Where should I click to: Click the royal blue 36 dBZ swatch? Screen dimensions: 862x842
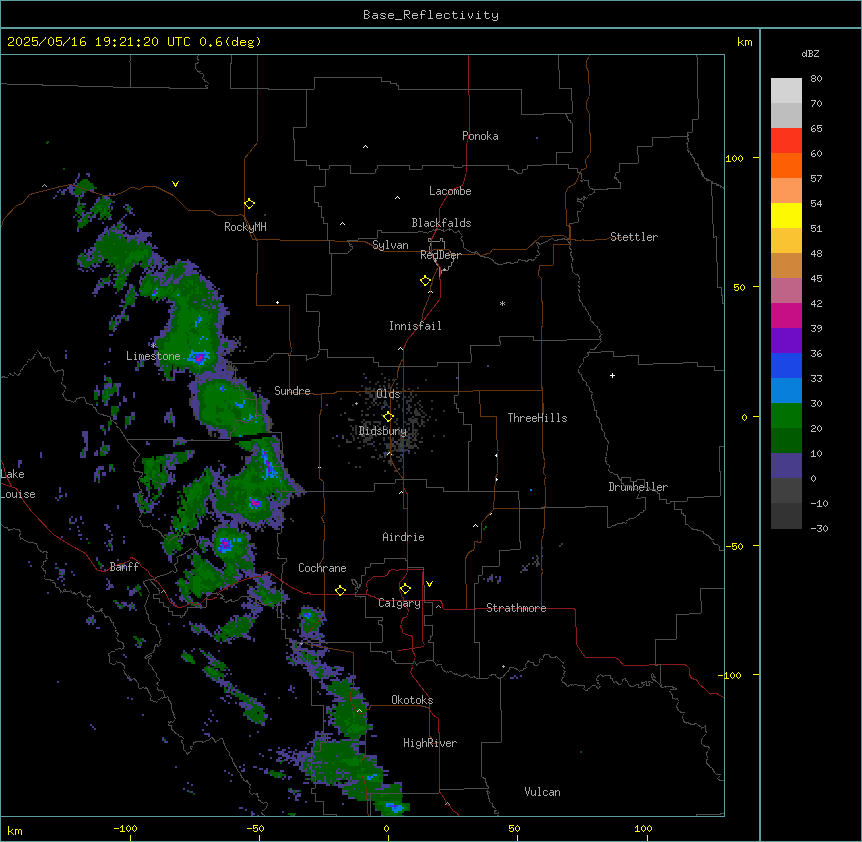coord(786,365)
